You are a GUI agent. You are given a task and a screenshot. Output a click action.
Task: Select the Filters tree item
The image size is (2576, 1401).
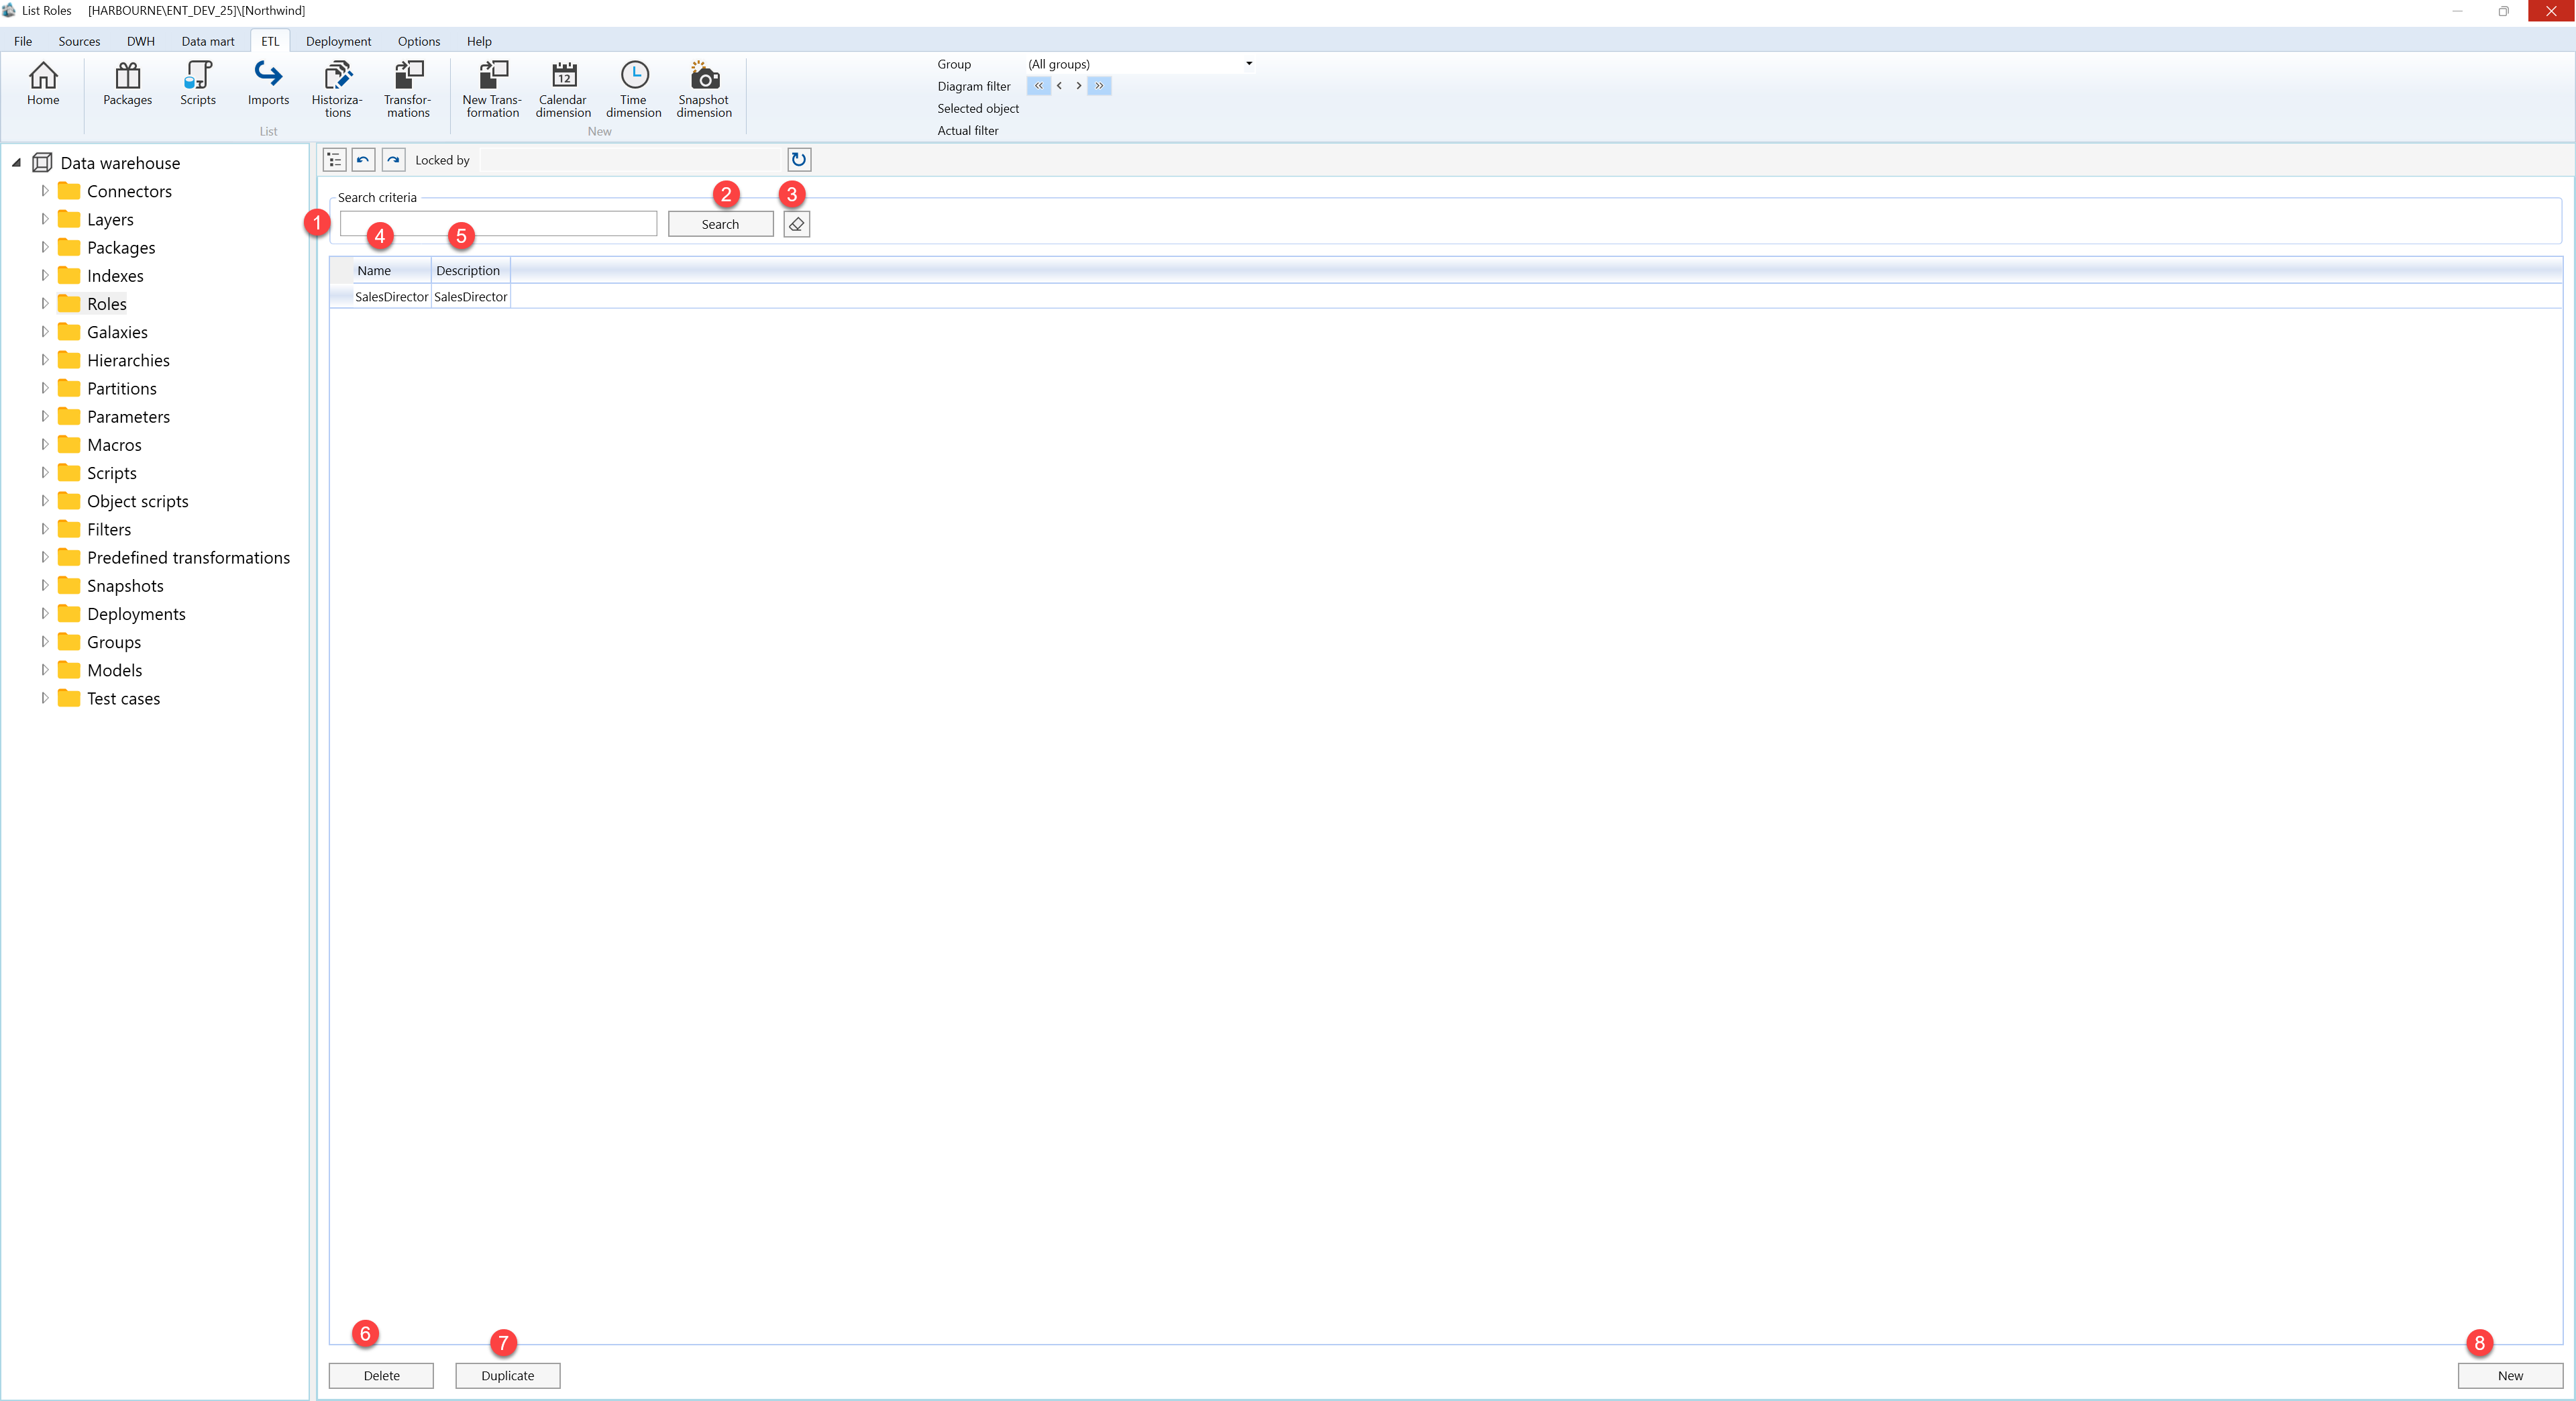coord(109,529)
